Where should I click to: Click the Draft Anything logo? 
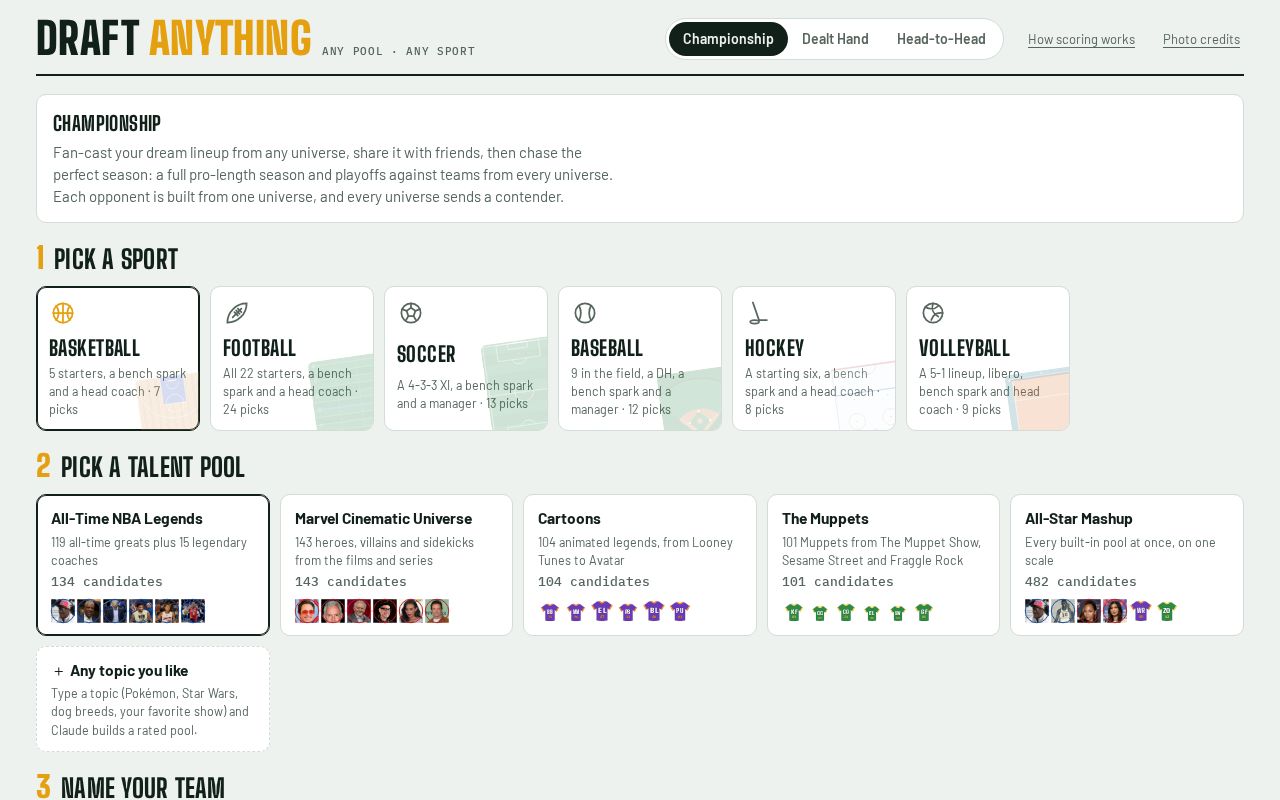click(173, 38)
